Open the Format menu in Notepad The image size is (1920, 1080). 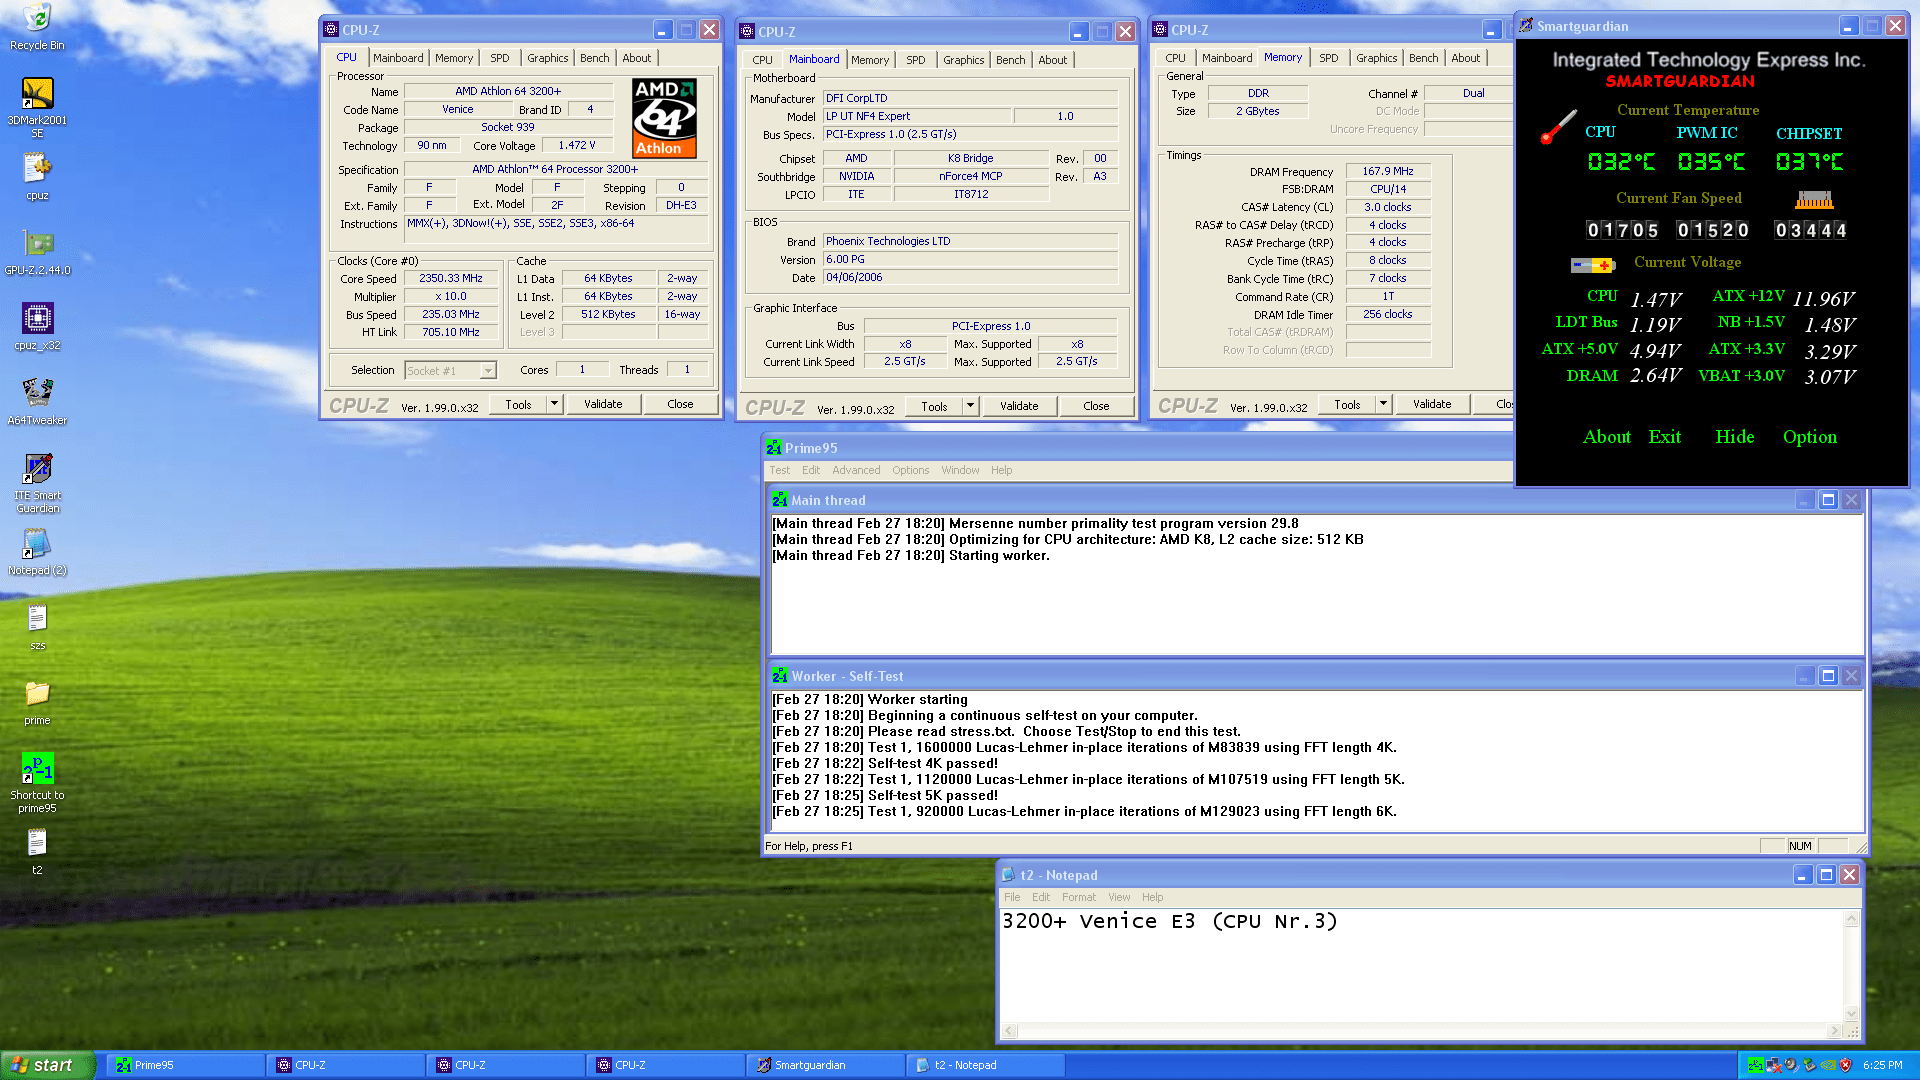(1078, 897)
